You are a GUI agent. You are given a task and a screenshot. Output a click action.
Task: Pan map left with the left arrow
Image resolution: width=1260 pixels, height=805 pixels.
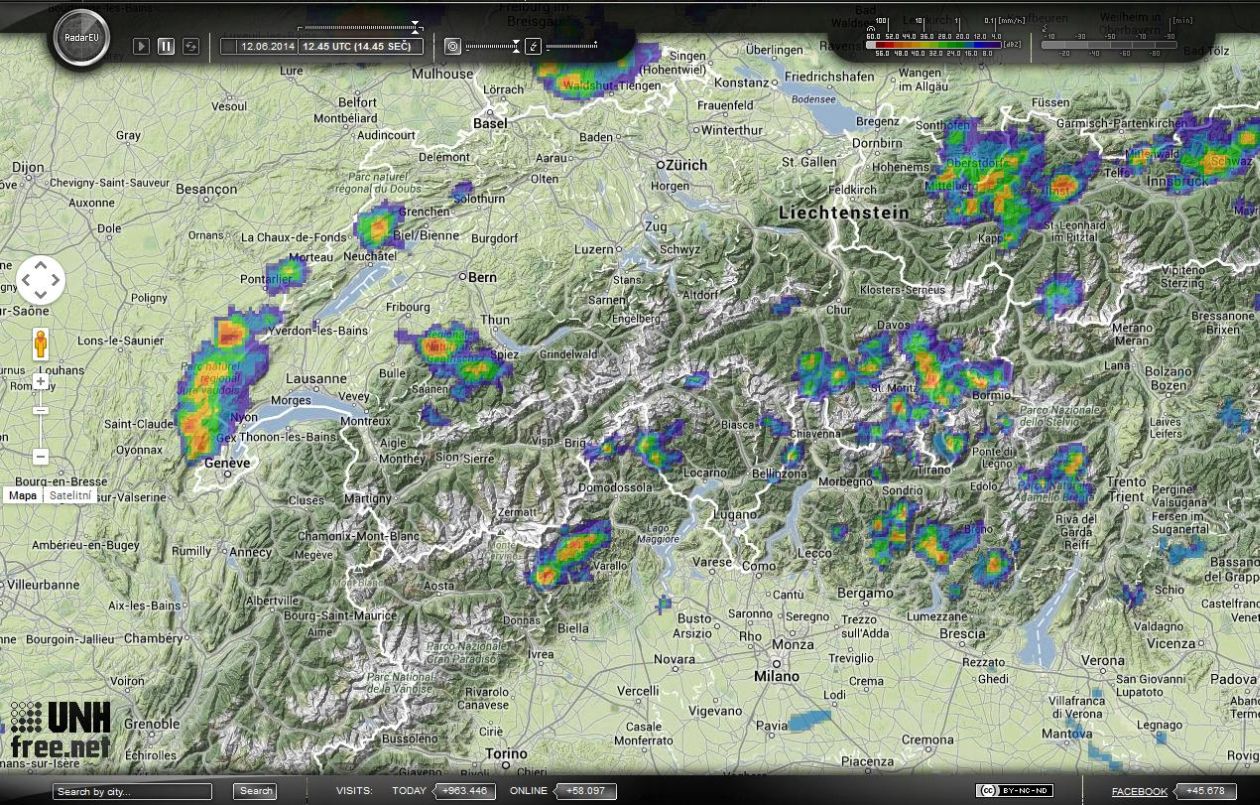[x=26, y=281]
